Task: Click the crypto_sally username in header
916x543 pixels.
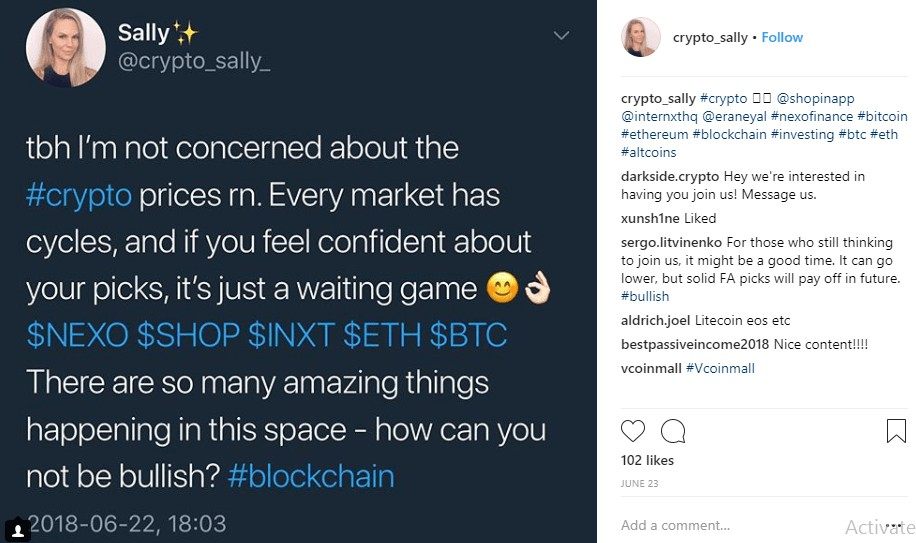Action: click(711, 38)
